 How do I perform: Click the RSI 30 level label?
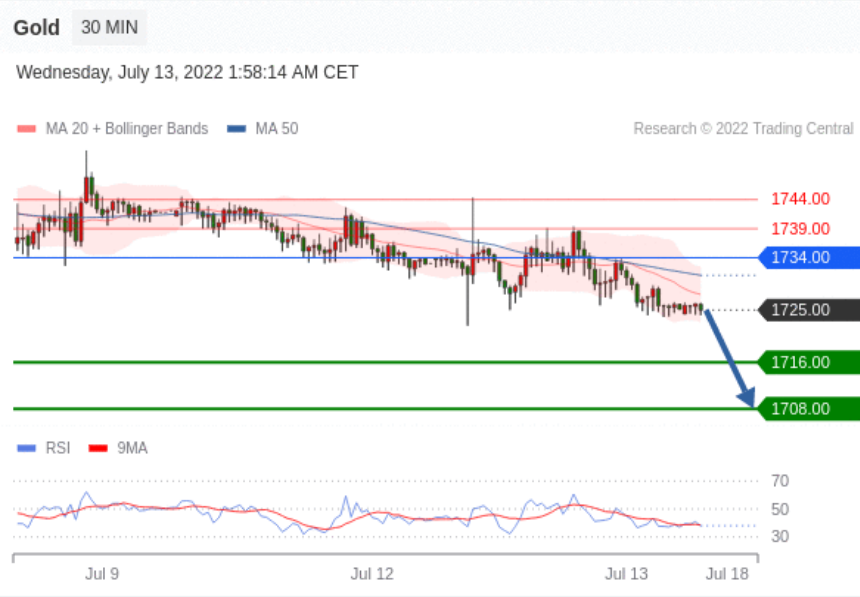(780, 536)
